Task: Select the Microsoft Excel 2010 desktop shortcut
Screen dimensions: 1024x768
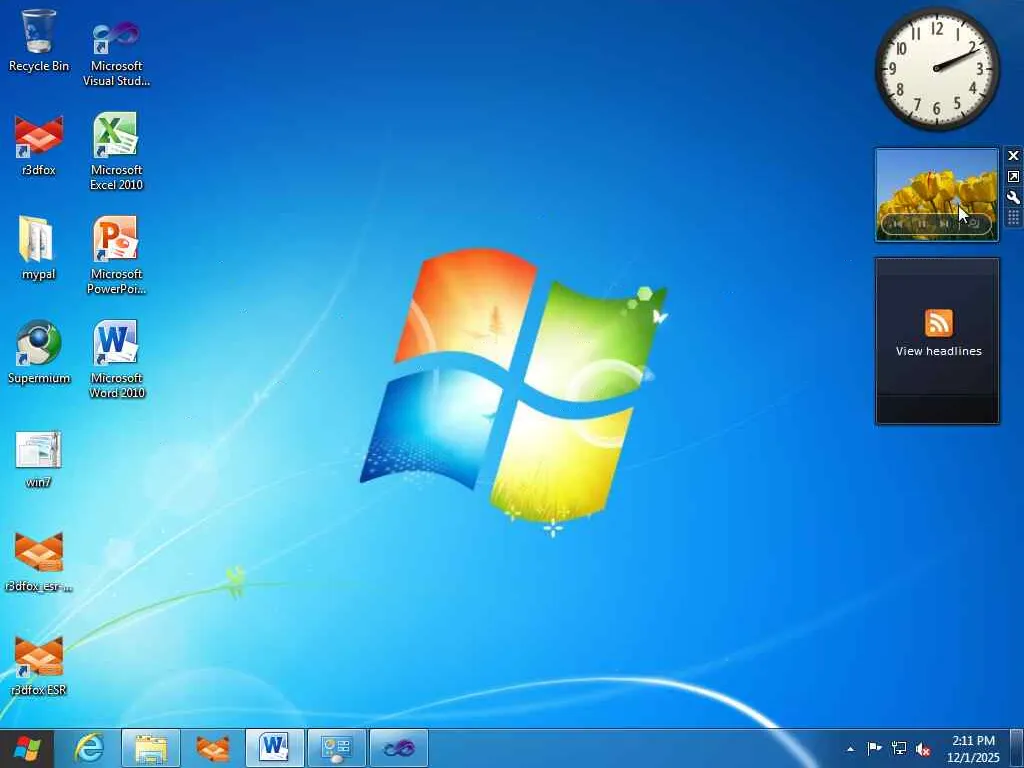Action: [116, 152]
